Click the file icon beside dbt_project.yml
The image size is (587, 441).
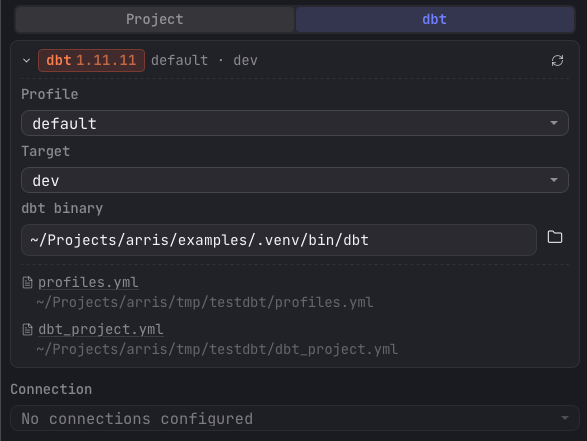27,330
